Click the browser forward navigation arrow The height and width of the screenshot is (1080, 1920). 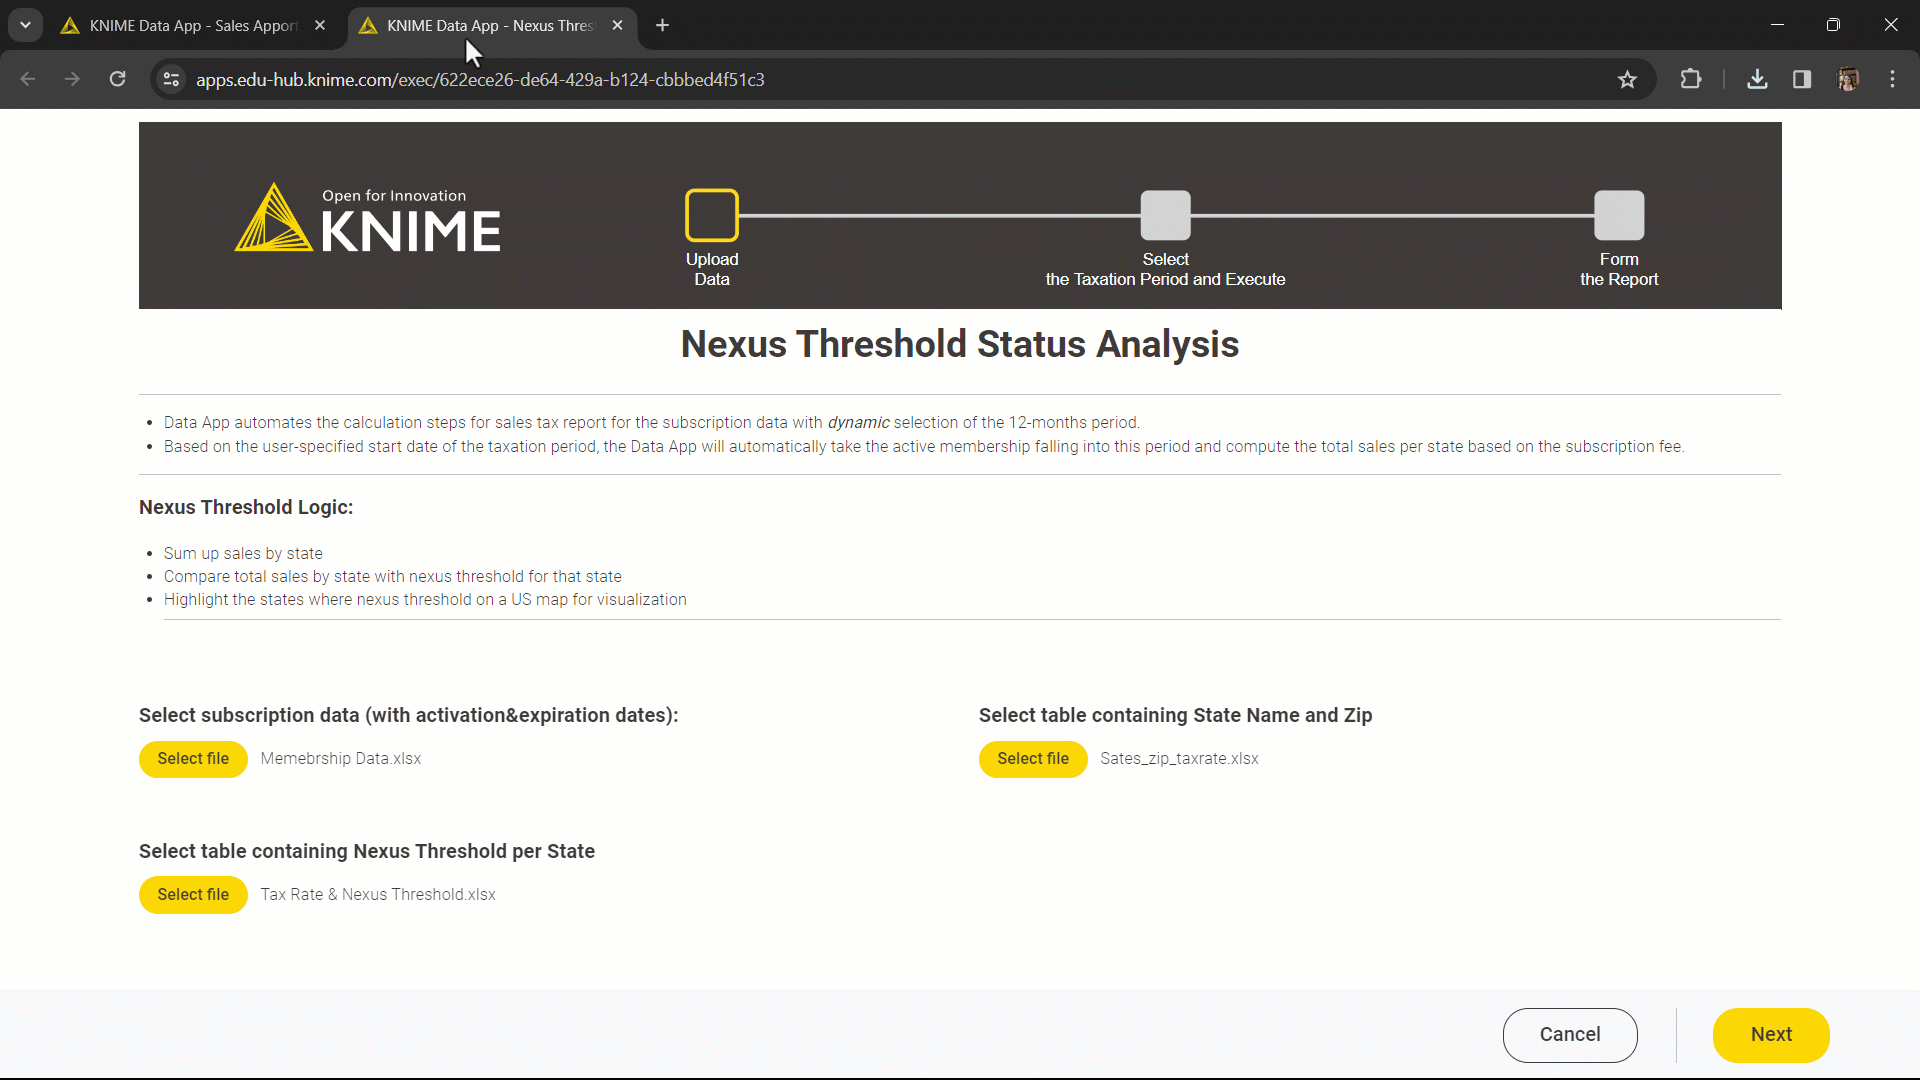(x=73, y=79)
